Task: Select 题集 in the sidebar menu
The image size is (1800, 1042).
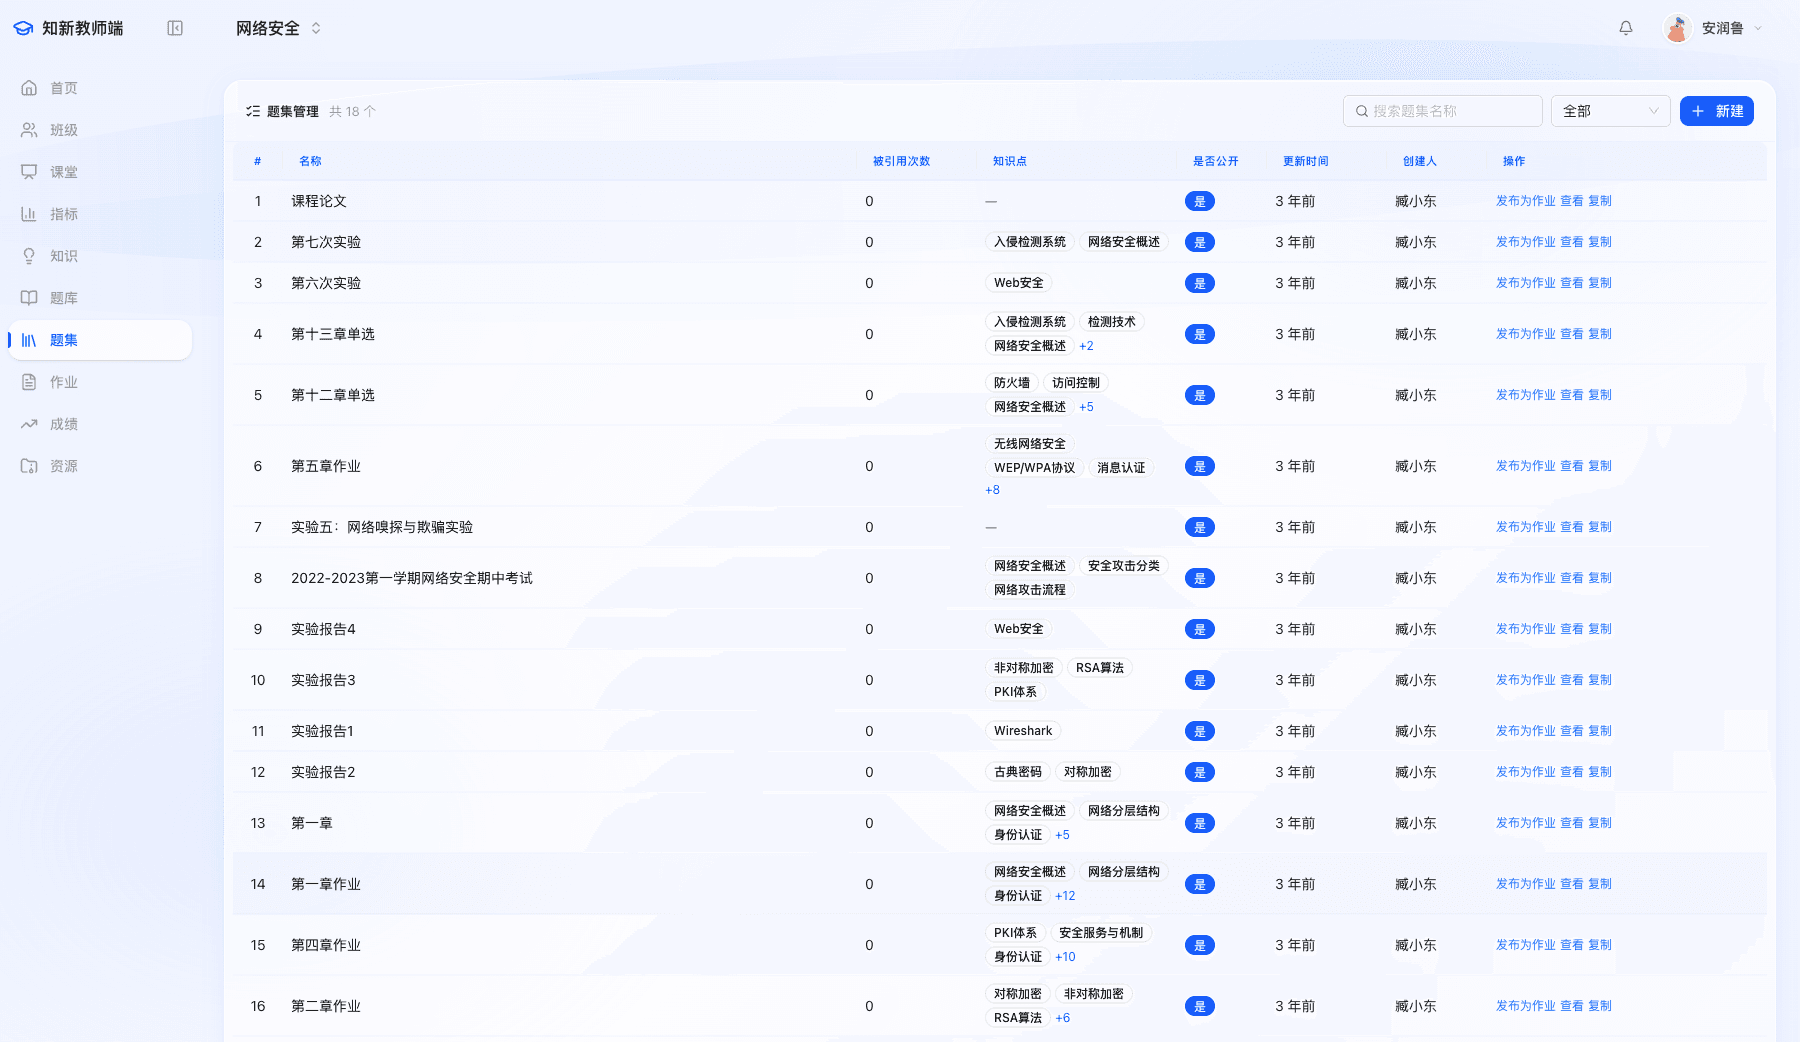Action: (x=63, y=340)
